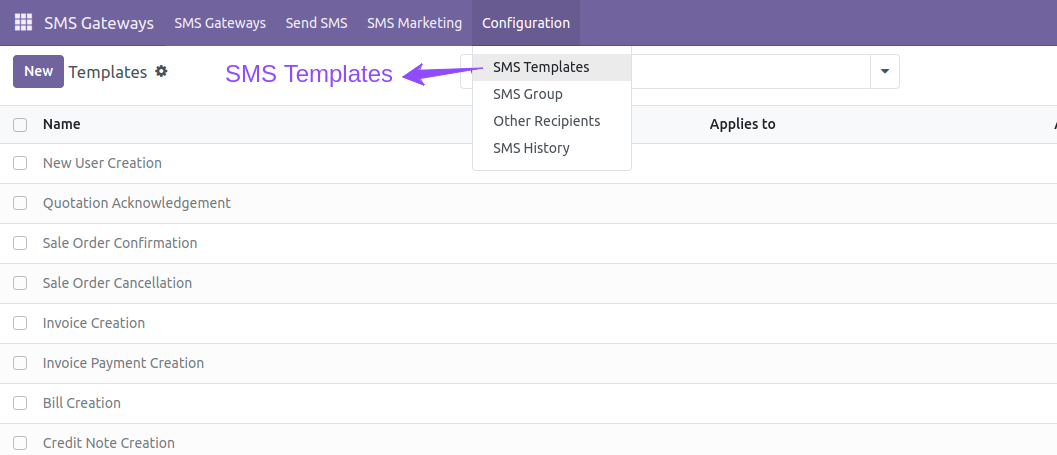Sort by the Name column header
The width and height of the screenshot is (1057, 455).
[61, 124]
